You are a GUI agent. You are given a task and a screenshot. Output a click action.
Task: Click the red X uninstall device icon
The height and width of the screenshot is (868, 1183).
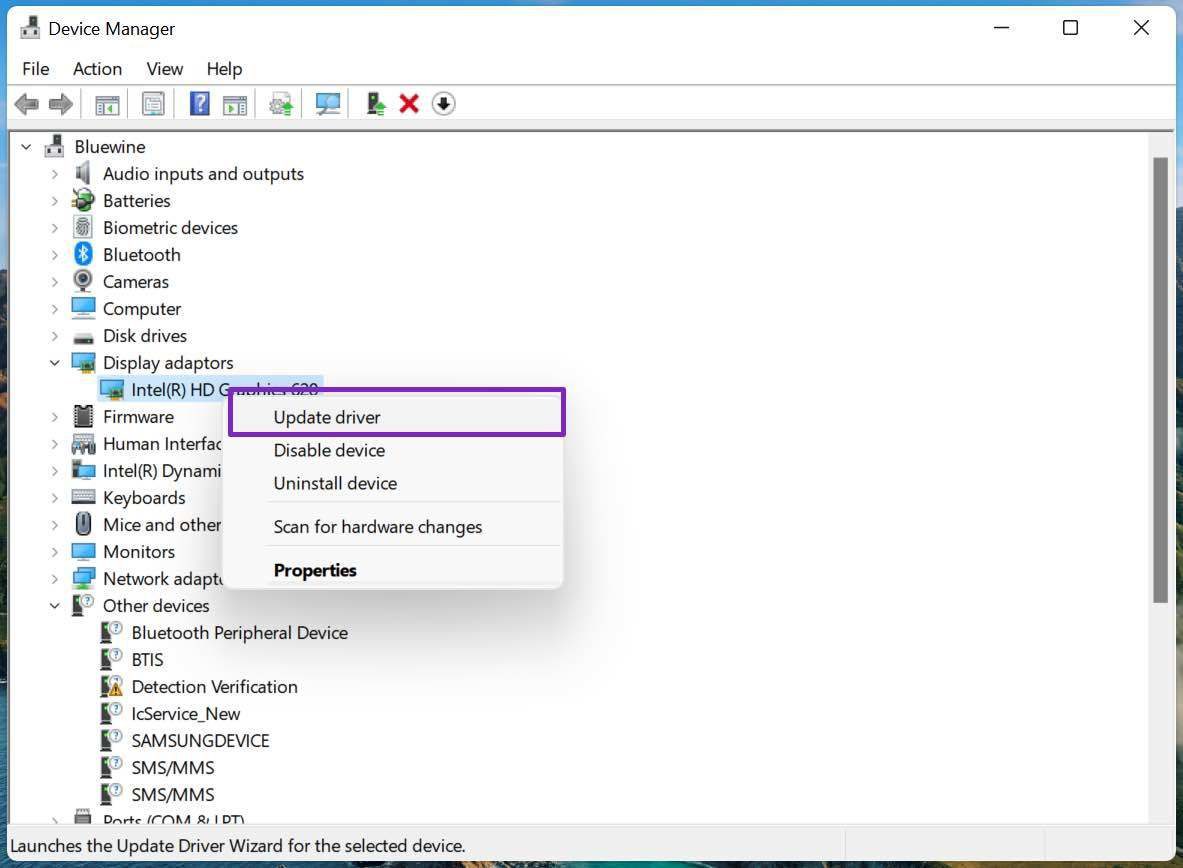[409, 104]
